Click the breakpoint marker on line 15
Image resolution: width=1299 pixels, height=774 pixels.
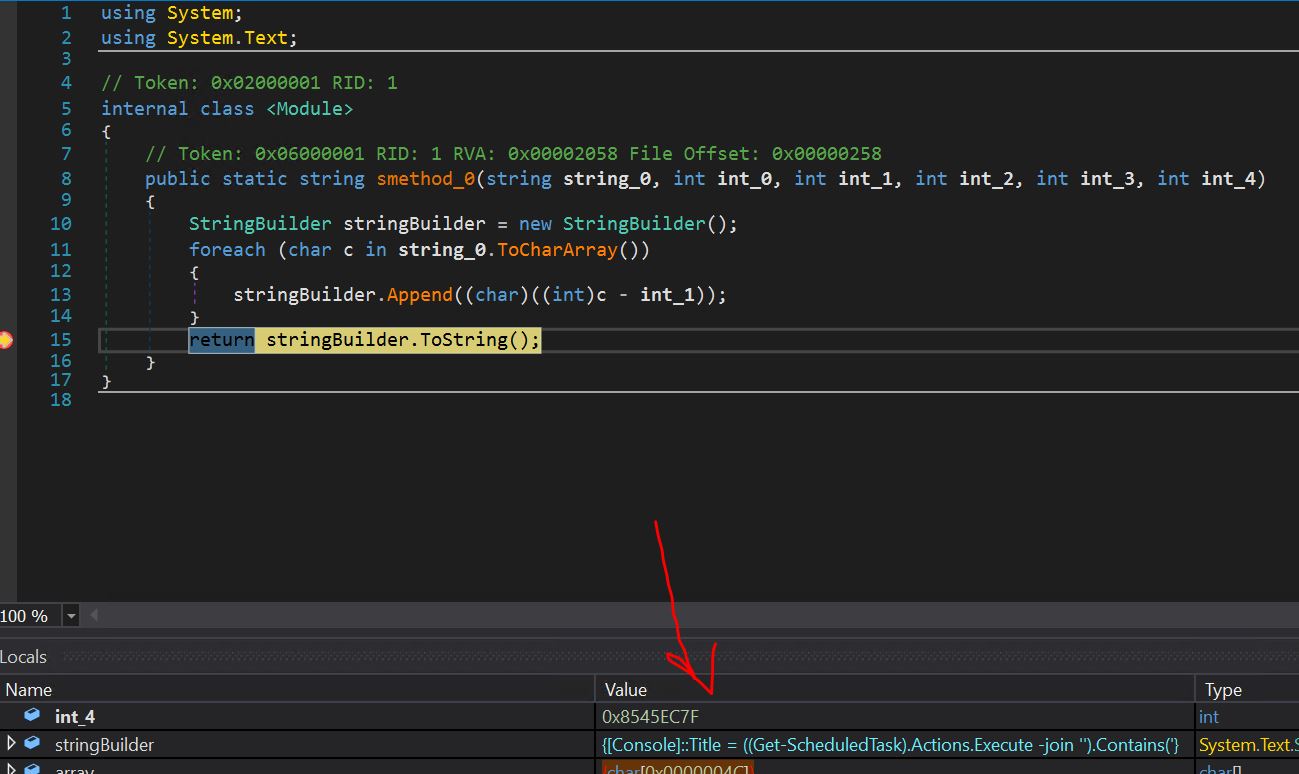click(x=6, y=340)
